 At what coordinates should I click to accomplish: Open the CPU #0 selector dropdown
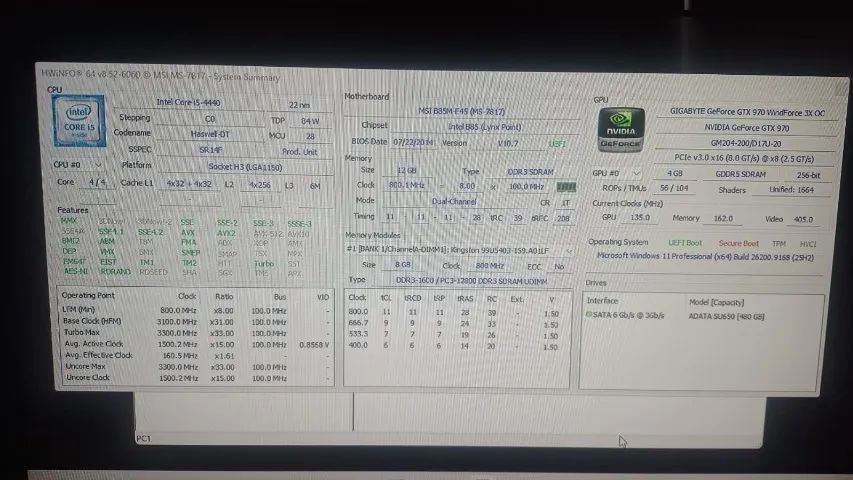98,164
